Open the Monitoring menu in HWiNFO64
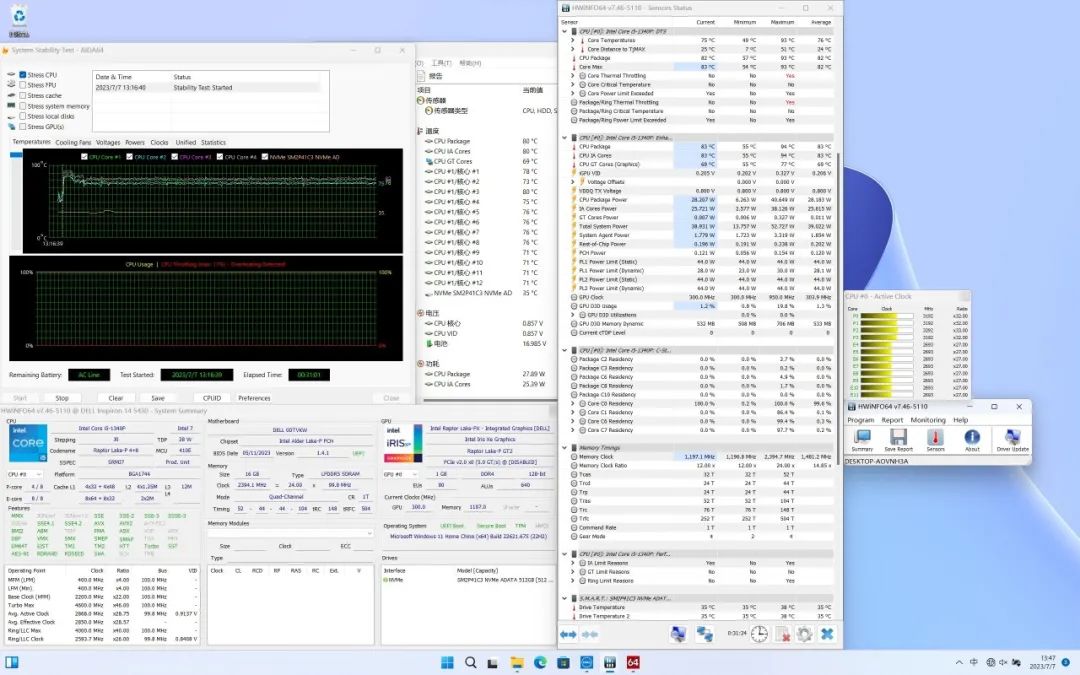This screenshot has height=675, width=1080. [x=927, y=420]
